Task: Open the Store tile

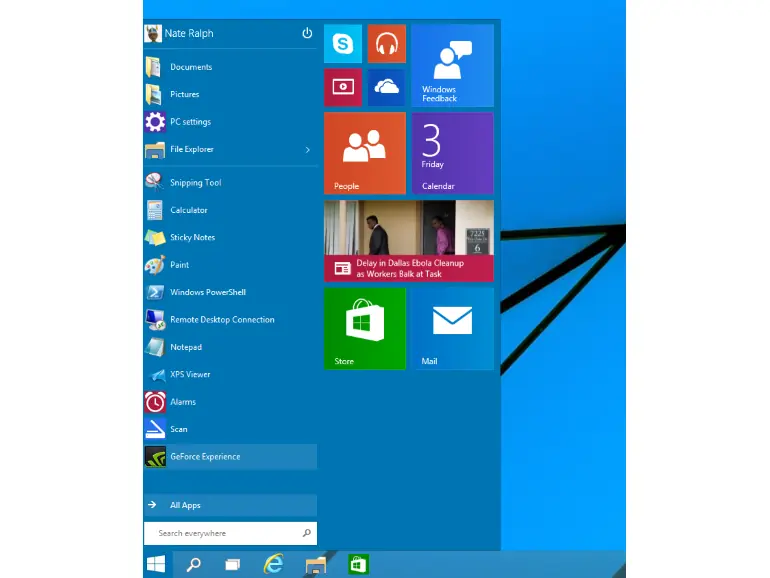Action: [365, 329]
